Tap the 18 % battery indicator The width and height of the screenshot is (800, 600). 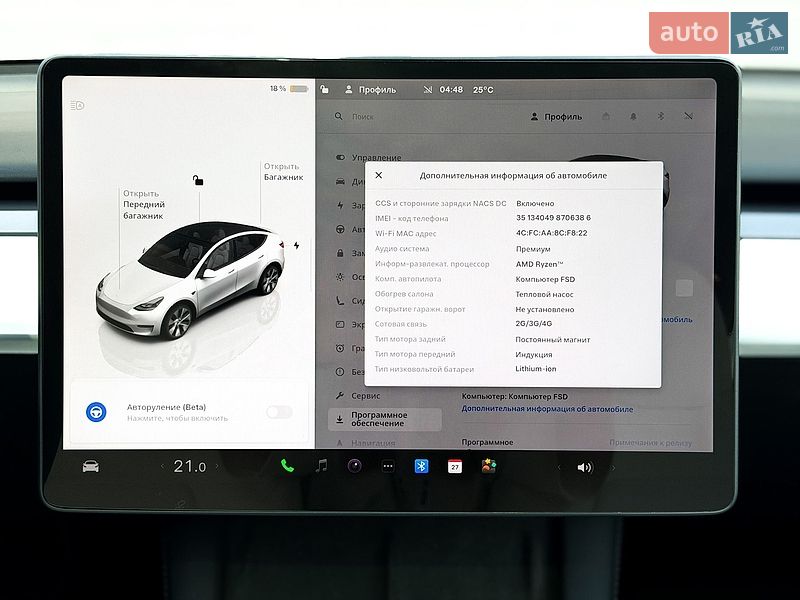289,89
